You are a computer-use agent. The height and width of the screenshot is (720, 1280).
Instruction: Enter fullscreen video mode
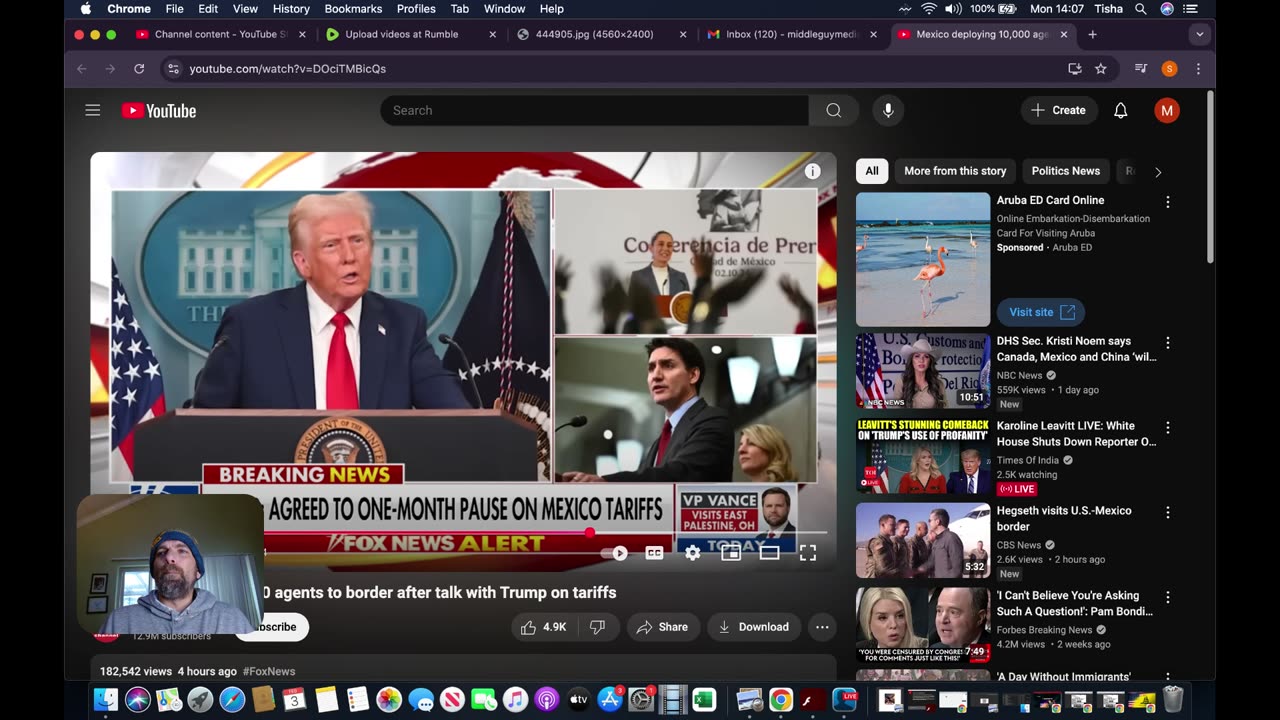pos(808,553)
